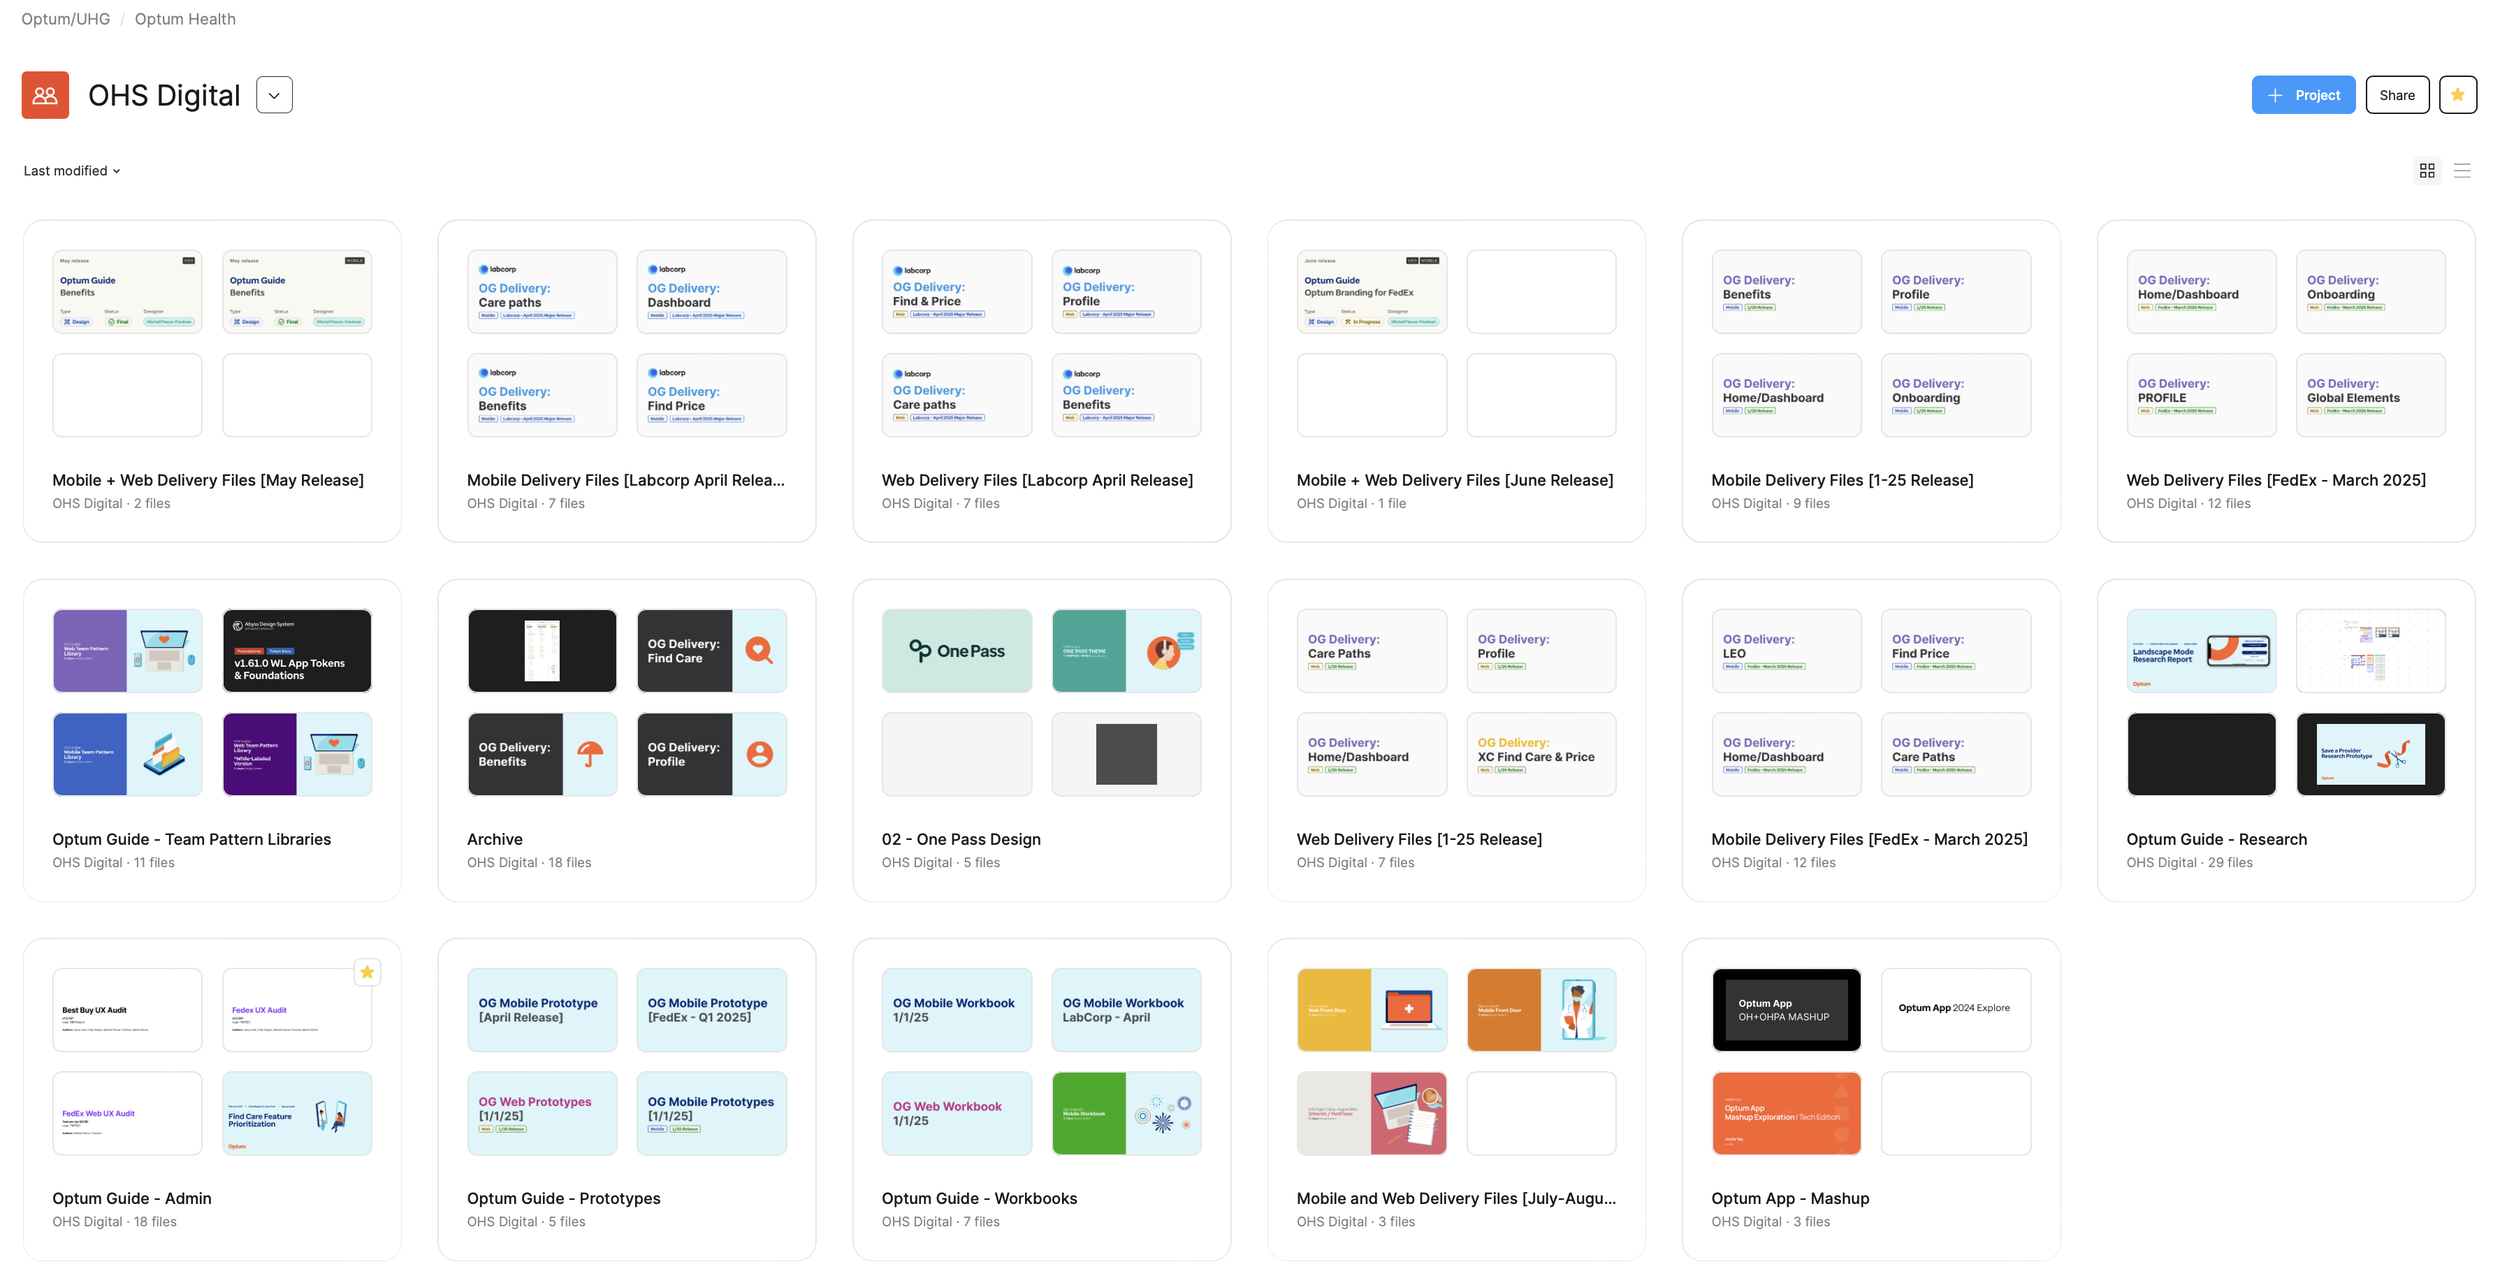Unstar the Fedex UX Audit file

[x=367, y=972]
